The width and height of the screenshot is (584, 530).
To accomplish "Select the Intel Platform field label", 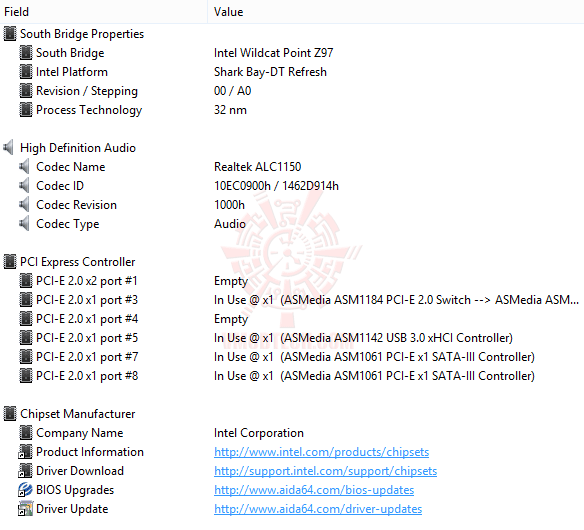I will [x=72, y=72].
